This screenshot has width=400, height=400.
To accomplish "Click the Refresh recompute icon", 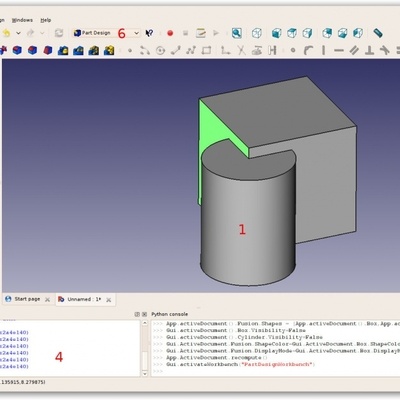I will 59,33.
